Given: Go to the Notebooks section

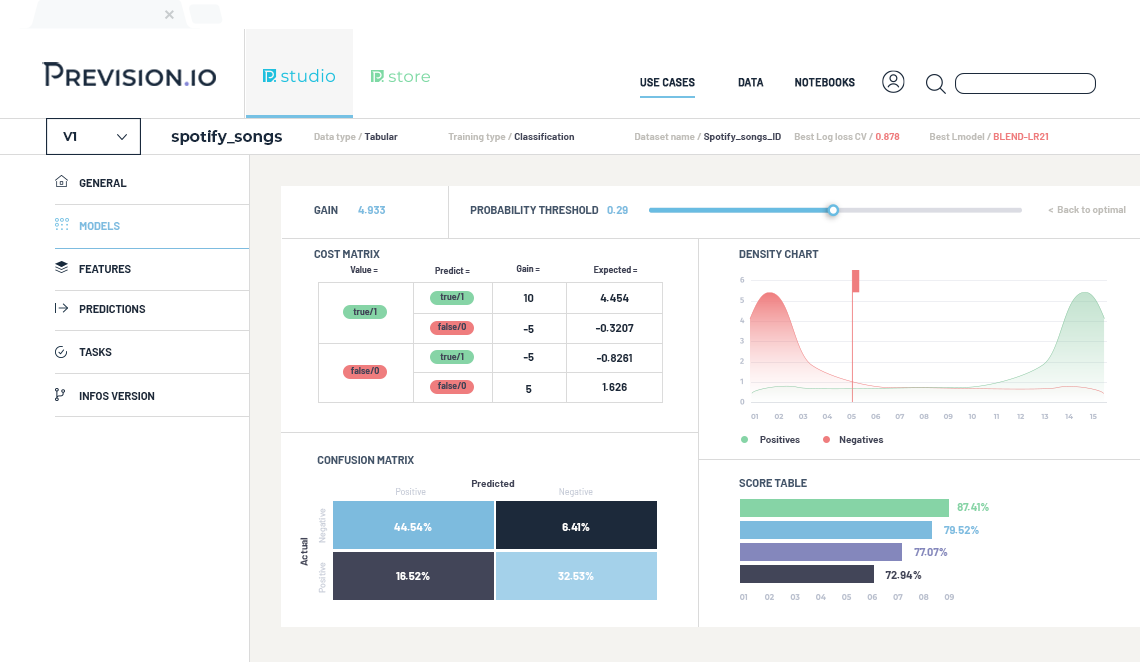Looking at the screenshot, I should (824, 83).
